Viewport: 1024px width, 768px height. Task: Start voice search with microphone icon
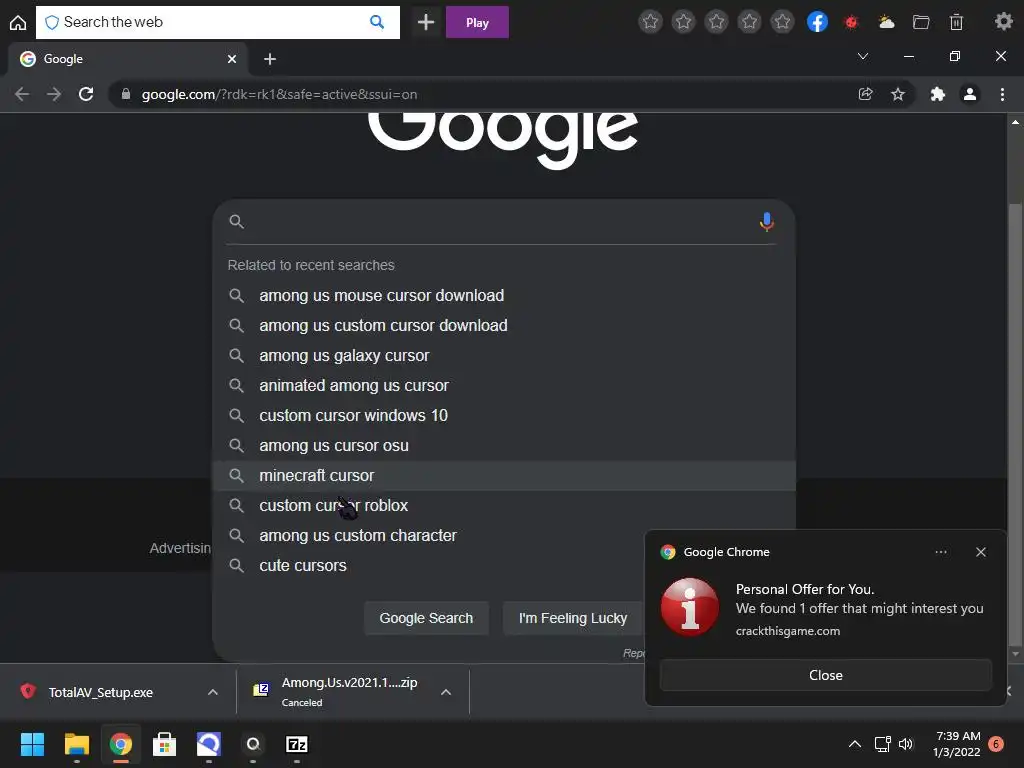767,222
